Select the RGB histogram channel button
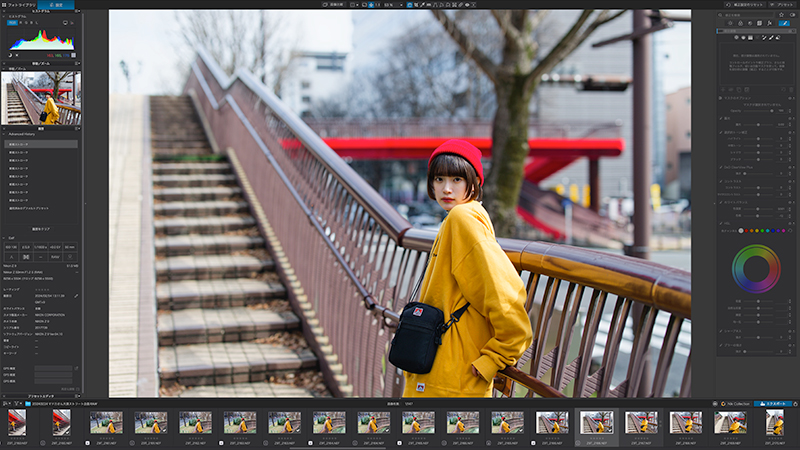 tap(12, 22)
